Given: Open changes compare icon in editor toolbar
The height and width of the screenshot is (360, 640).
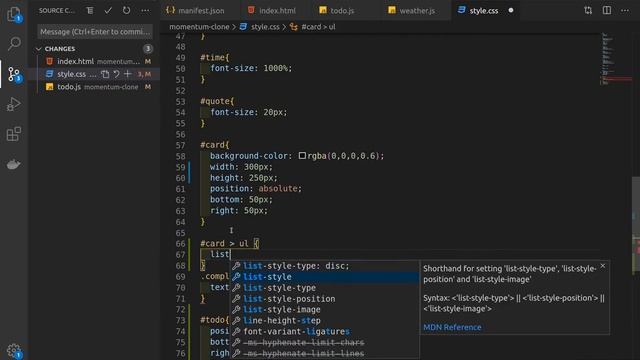Looking at the screenshot, I should [588, 11].
